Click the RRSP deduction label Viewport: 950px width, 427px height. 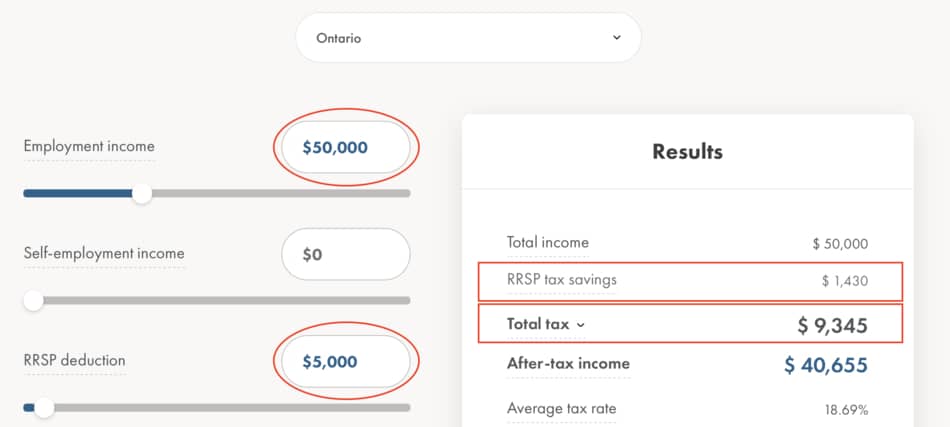click(75, 360)
